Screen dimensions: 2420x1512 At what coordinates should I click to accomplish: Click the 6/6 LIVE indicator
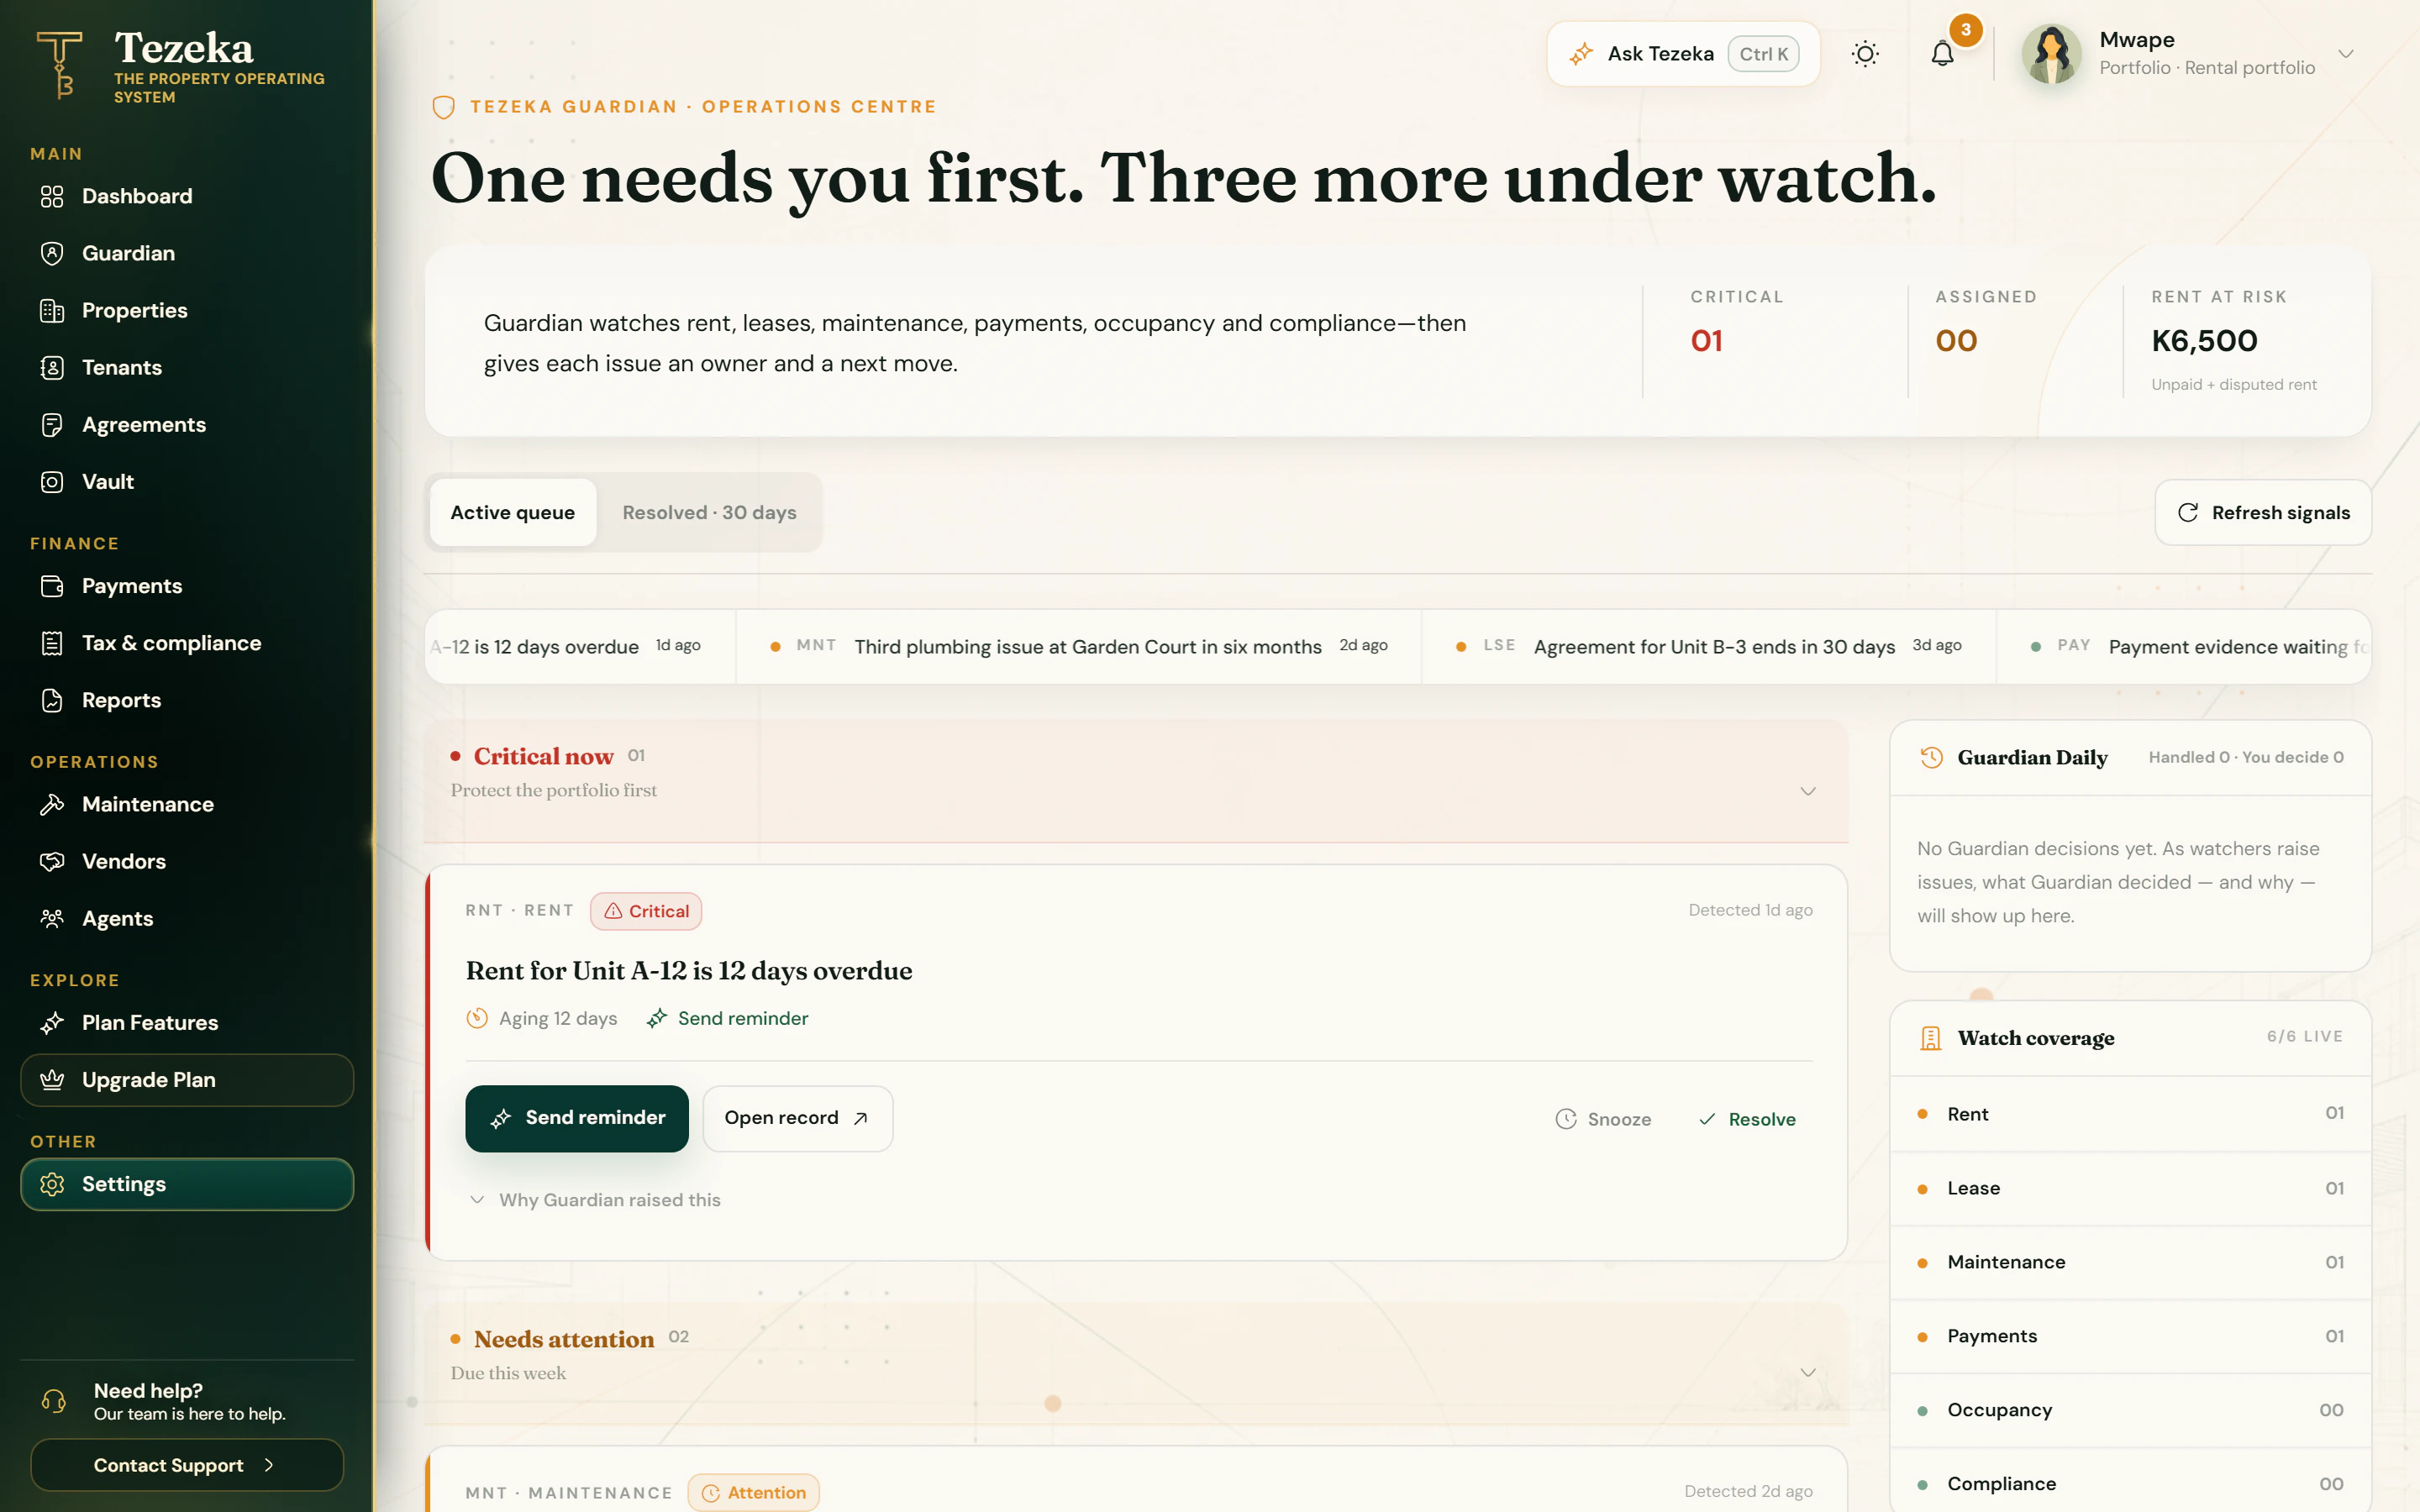coord(2305,1037)
